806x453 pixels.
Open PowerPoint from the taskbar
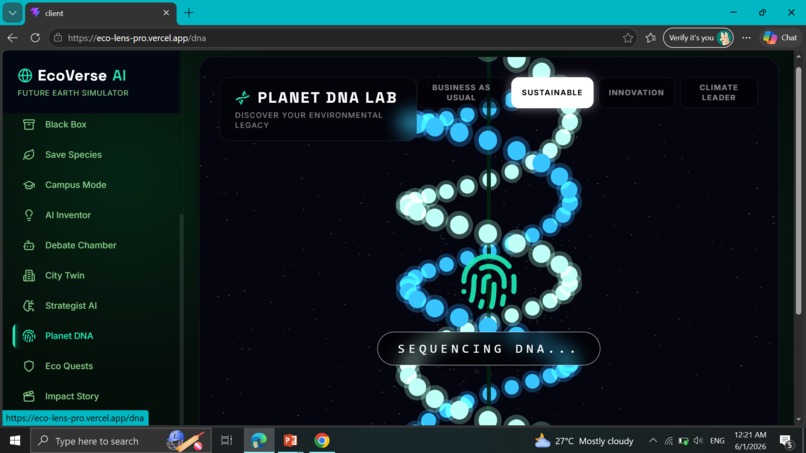(x=290, y=441)
